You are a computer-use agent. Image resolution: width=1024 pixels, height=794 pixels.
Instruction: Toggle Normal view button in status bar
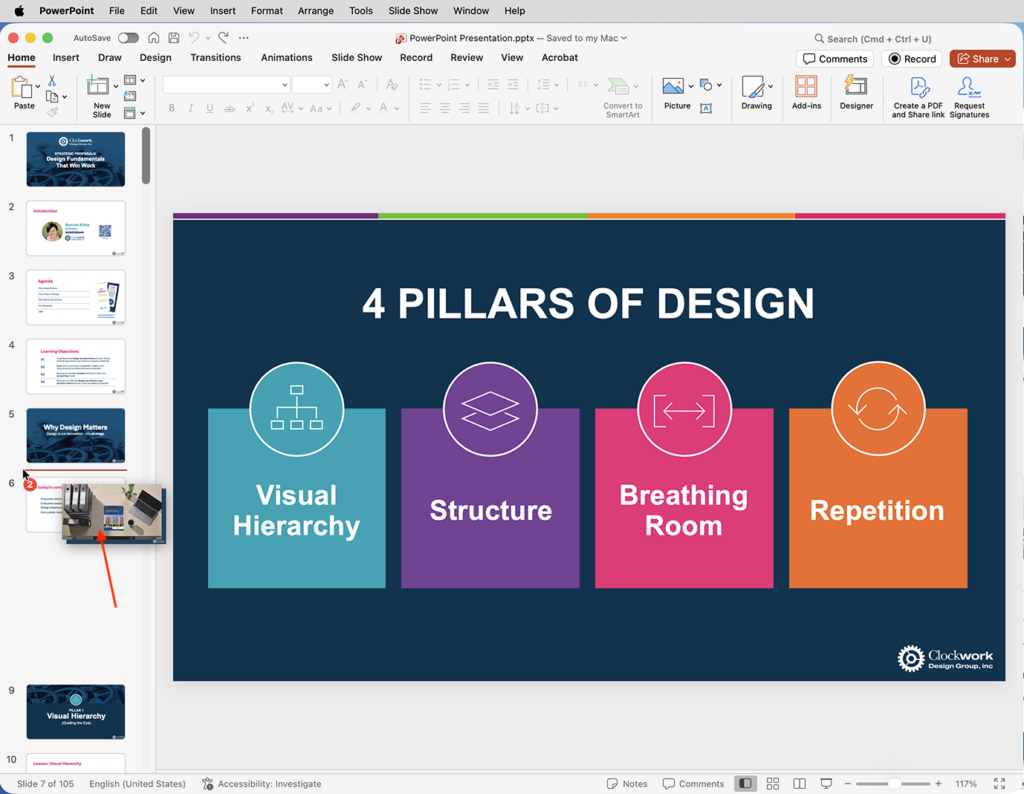point(745,784)
